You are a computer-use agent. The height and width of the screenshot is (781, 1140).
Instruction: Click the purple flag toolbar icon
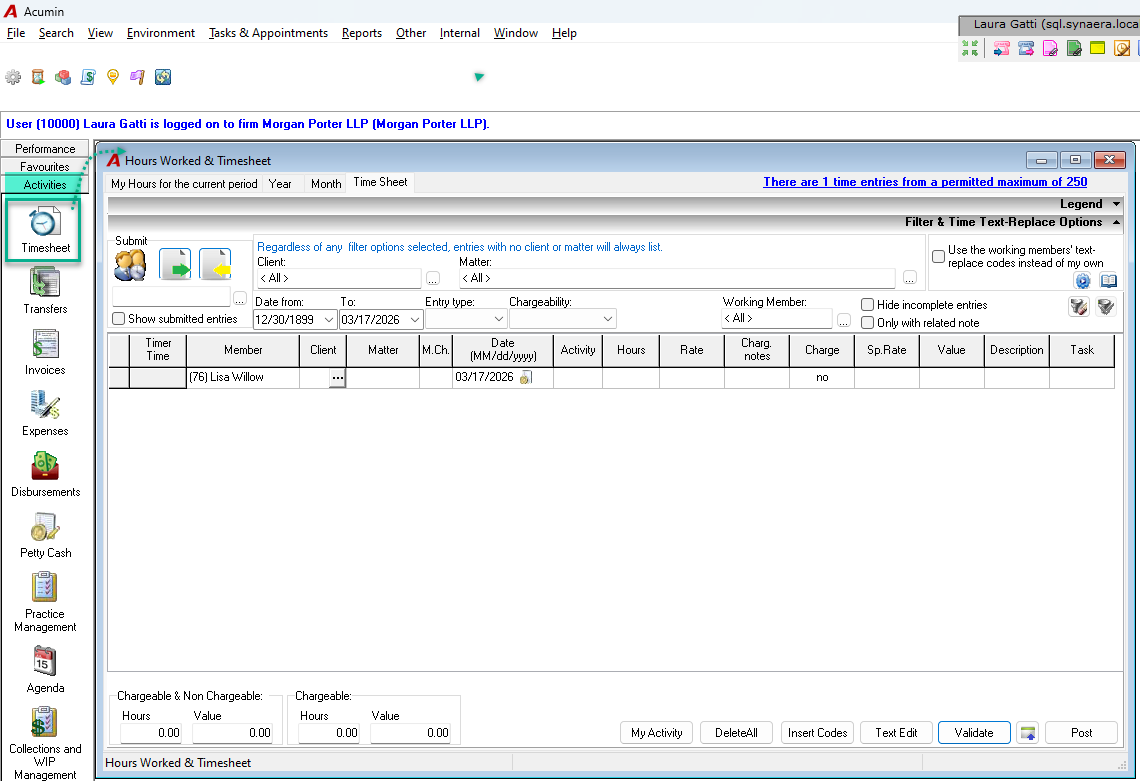[137, 77]
